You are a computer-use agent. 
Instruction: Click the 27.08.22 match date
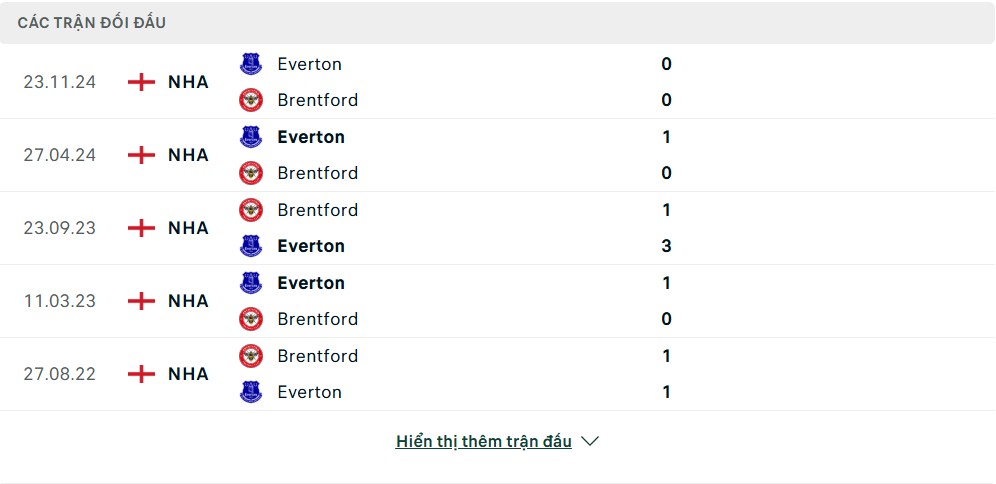click(x=60, y=374)
